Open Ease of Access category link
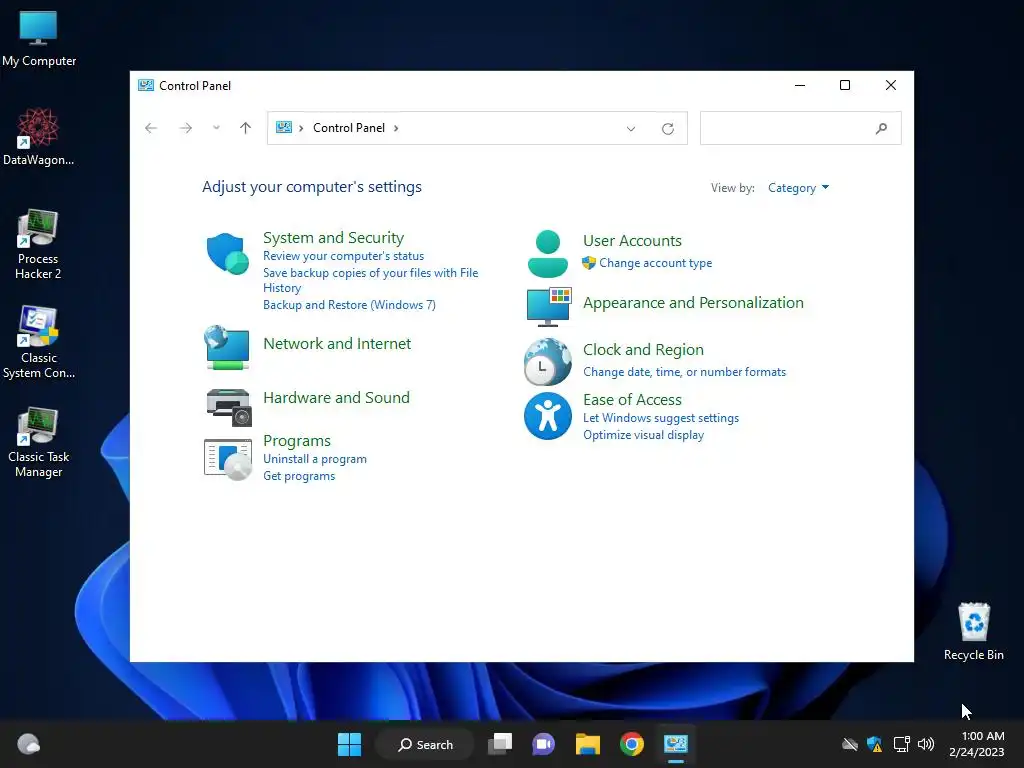The image size is (1024, 768). (632, 400)
